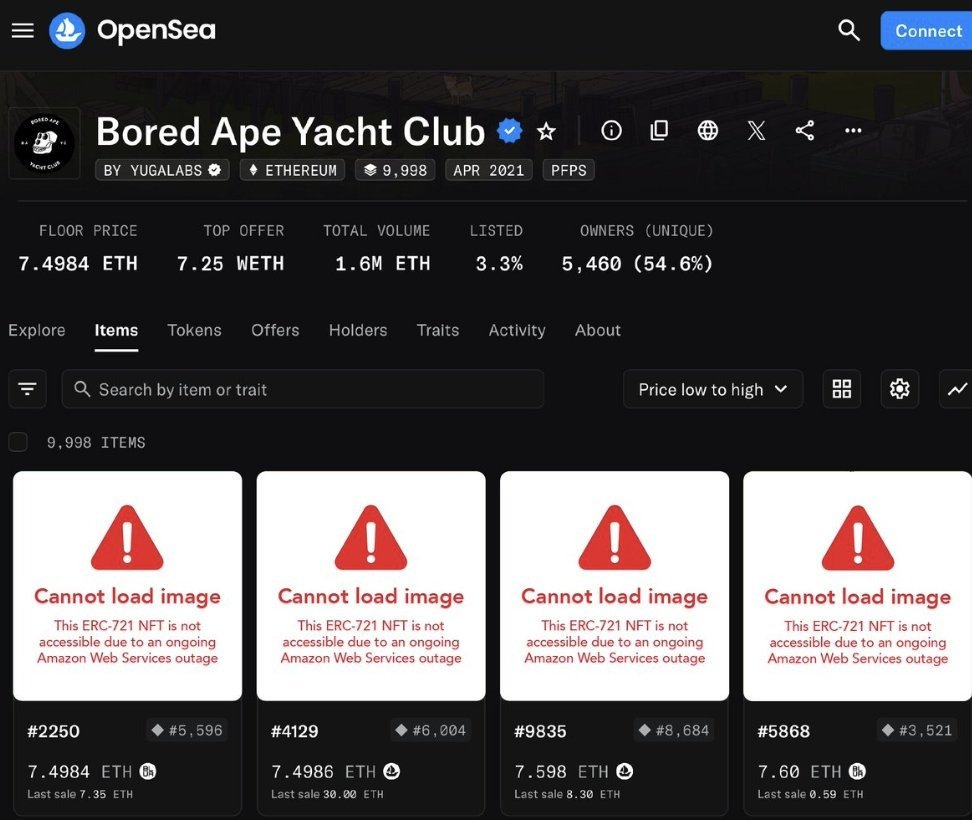
Task: Click the copy contract icon
Action: [x=659, y=130]
